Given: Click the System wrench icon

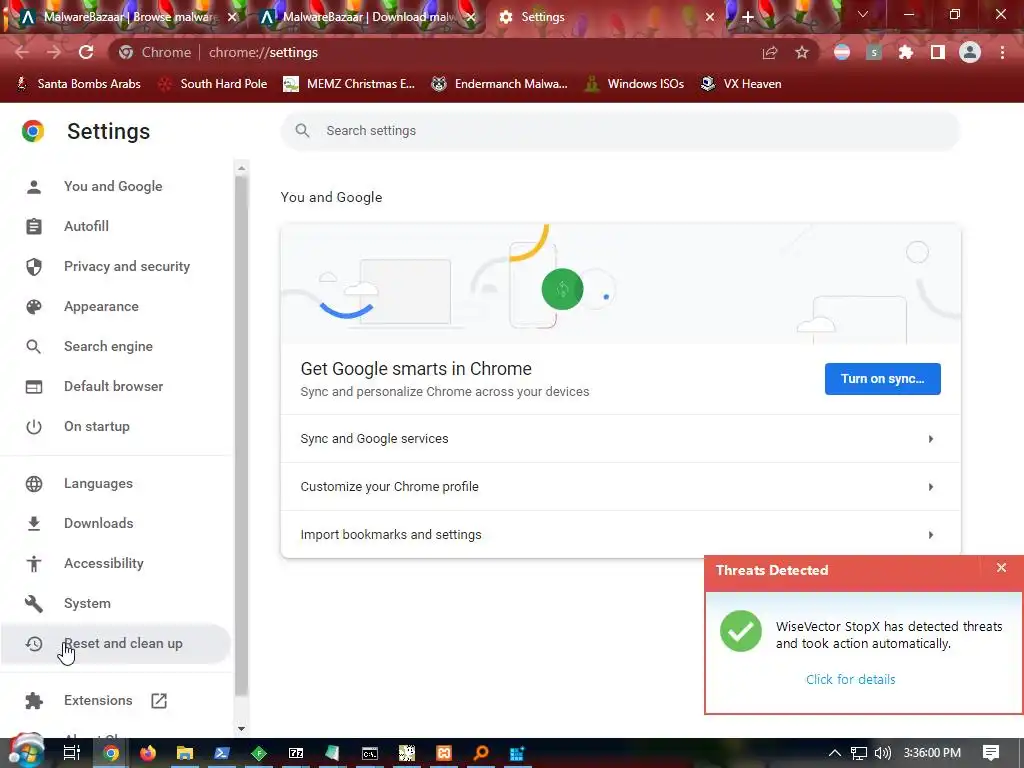Looking at the screenshot, I should [34, 603].
